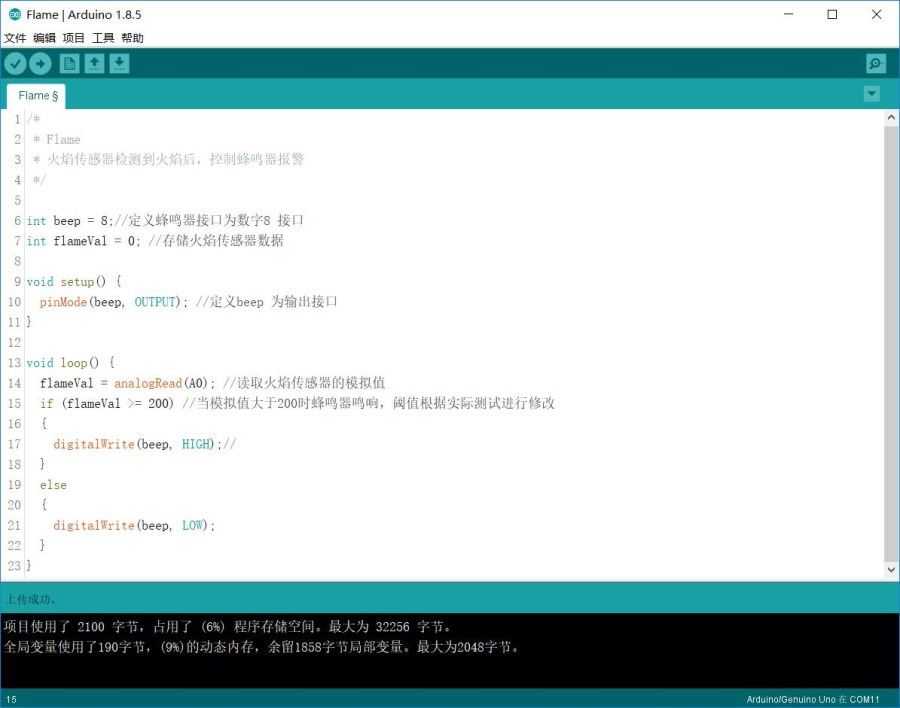Open the Serial Monitor magnifier icon

click(876, 64)
